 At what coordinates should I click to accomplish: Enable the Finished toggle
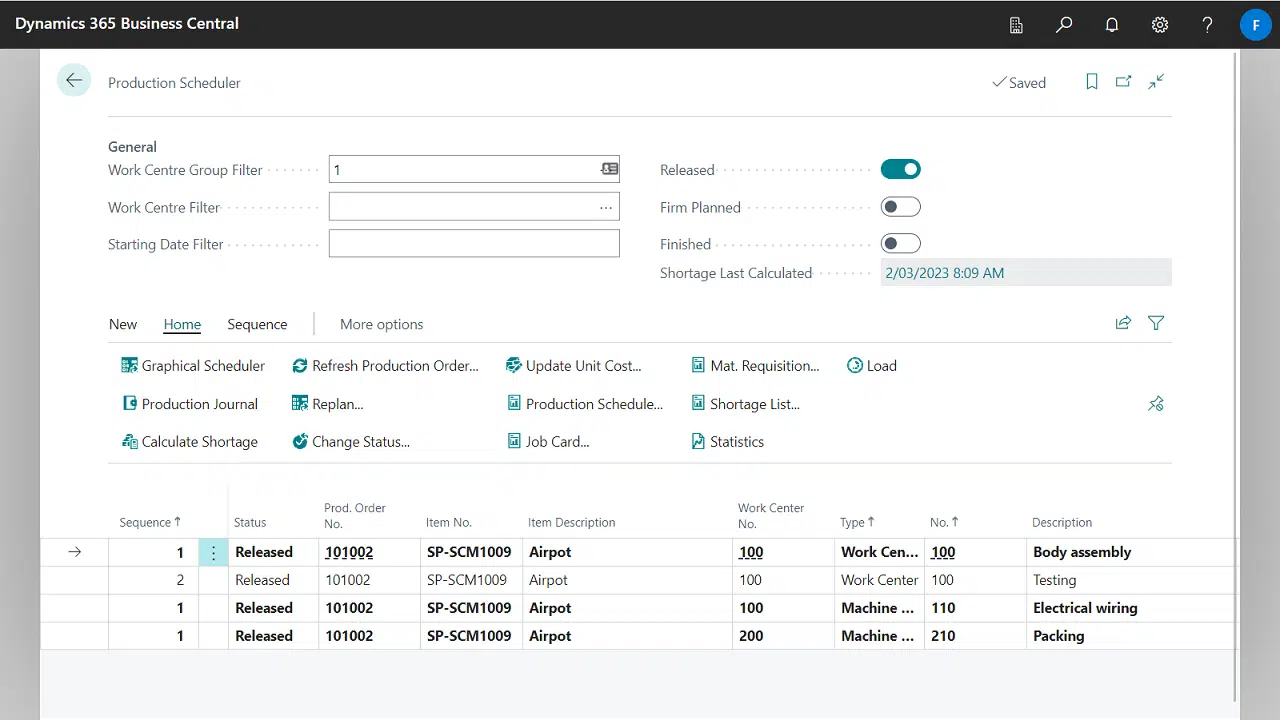(900, 244)
